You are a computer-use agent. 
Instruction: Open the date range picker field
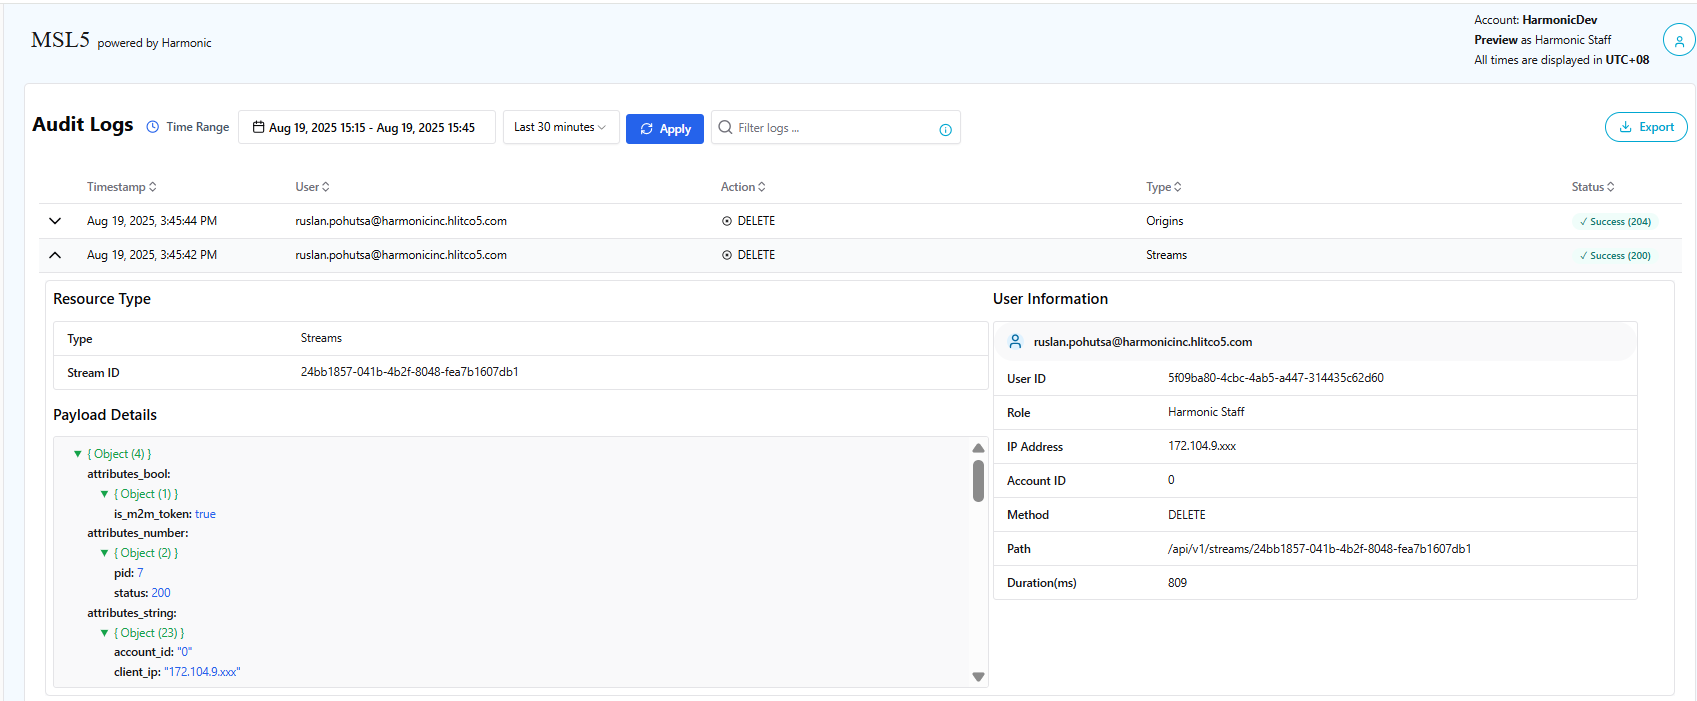click(372, 127)
